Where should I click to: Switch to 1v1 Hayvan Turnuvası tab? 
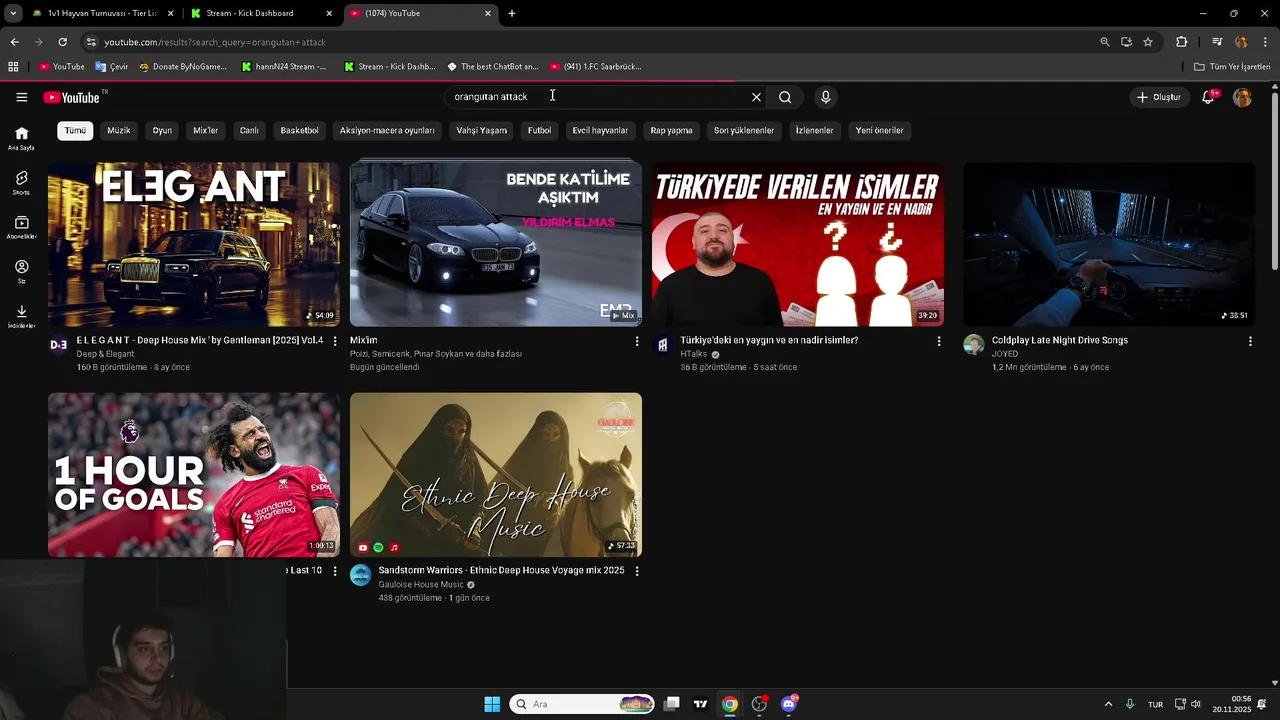(x=103, y=13)
